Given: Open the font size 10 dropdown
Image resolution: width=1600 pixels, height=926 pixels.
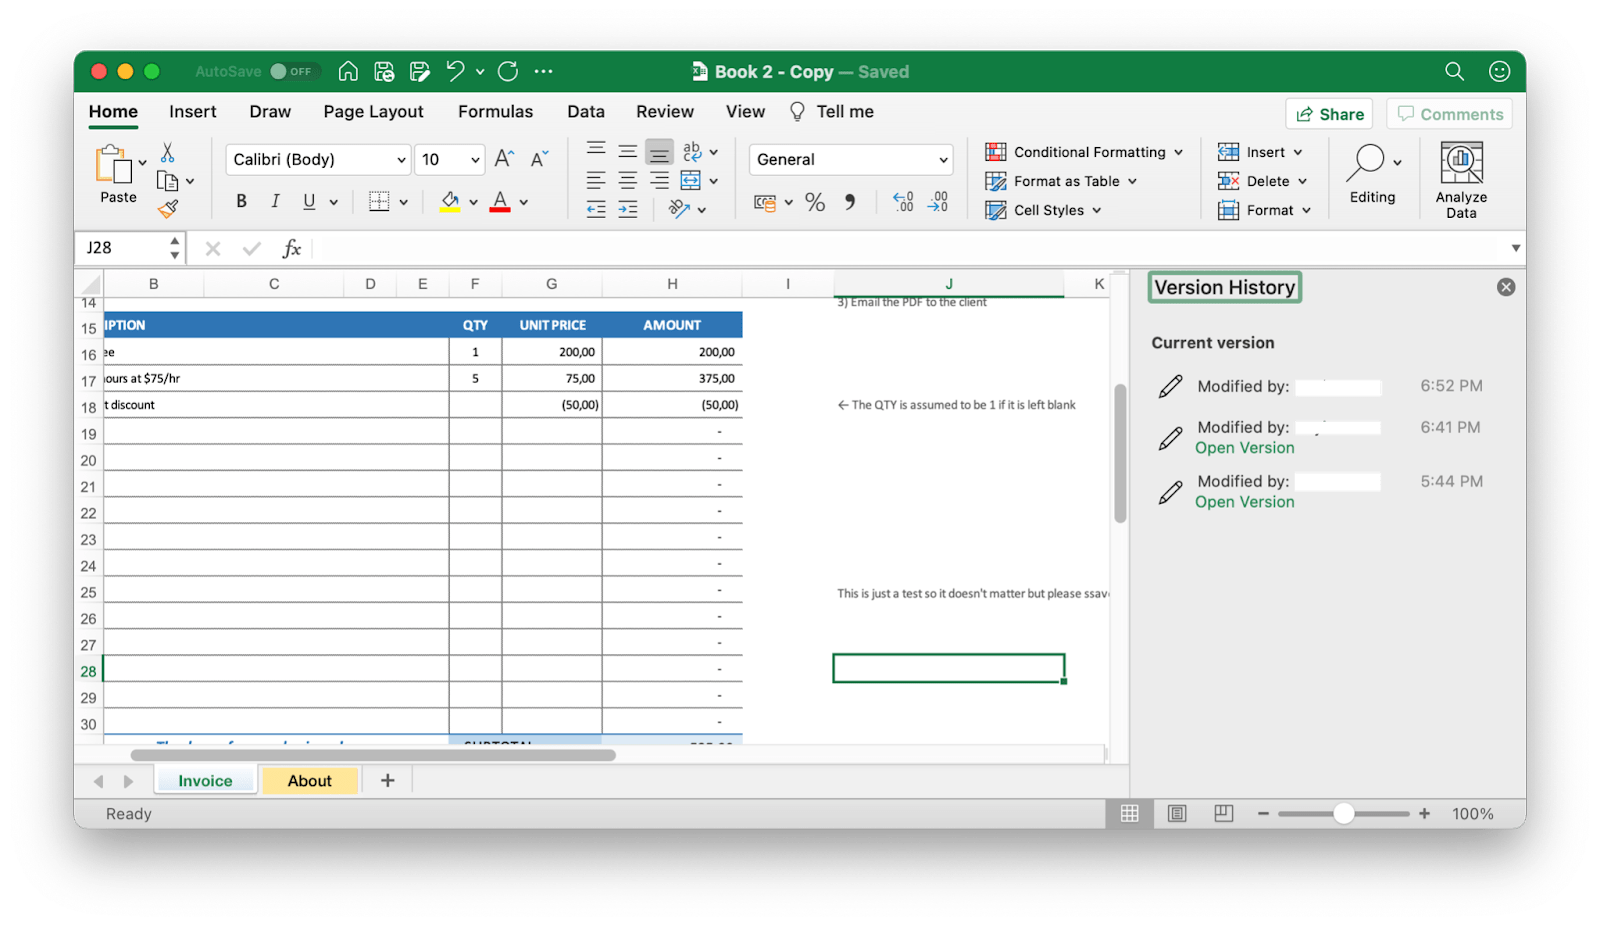Looking at the screenshot, I should point(449,159).
